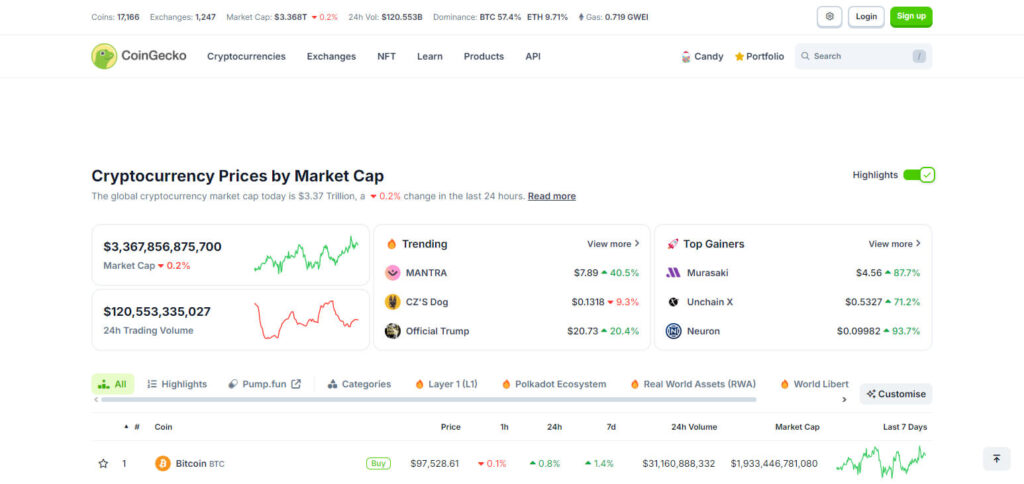Focus the Search input field
1024x484 pixels.
(863, 56)
